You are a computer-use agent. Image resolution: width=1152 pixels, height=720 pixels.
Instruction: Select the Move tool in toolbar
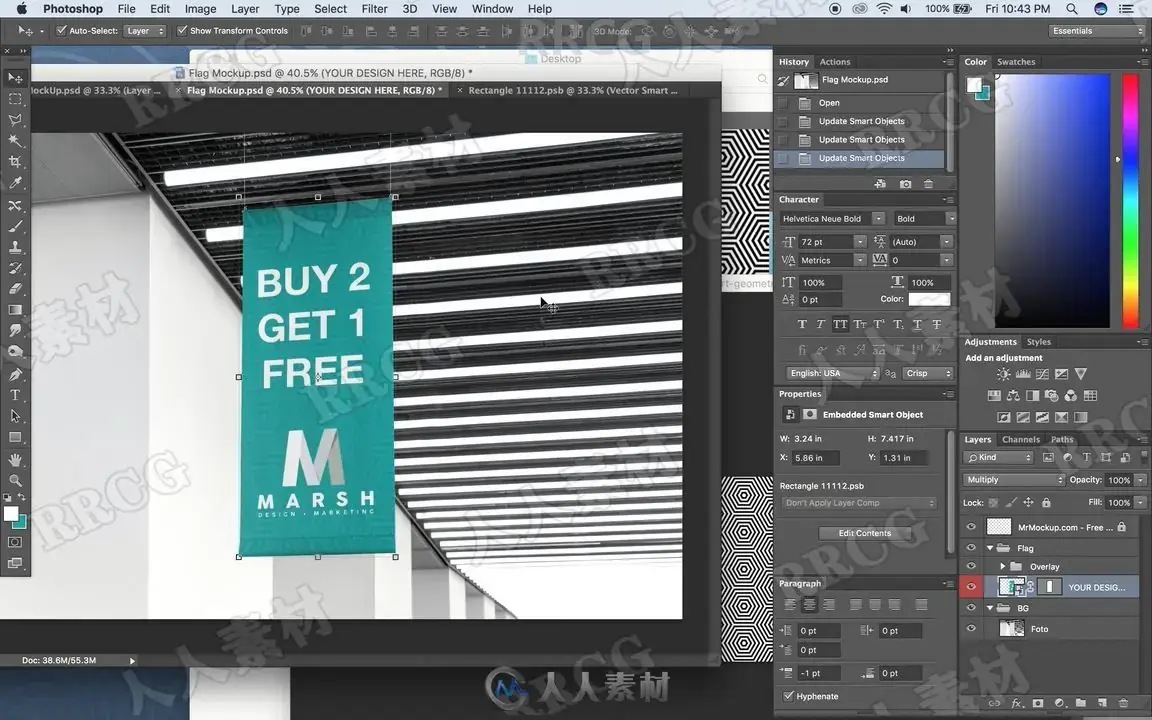[x=15, y=77]
